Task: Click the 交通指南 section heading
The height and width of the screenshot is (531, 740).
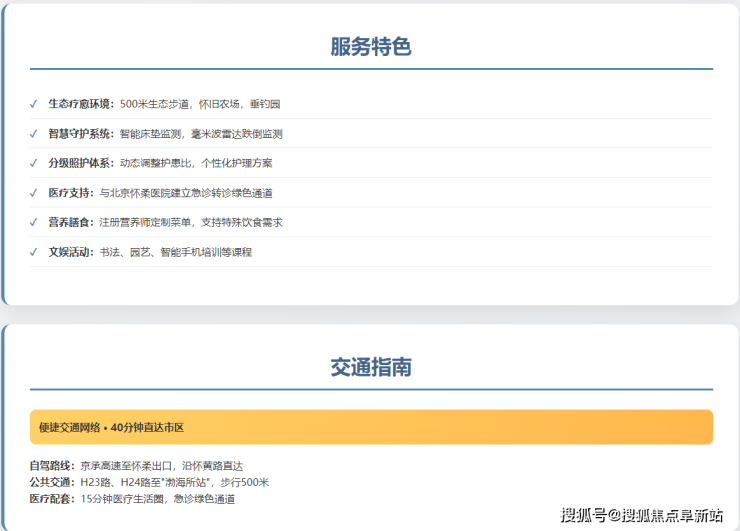Action: [x=371, y=367]
